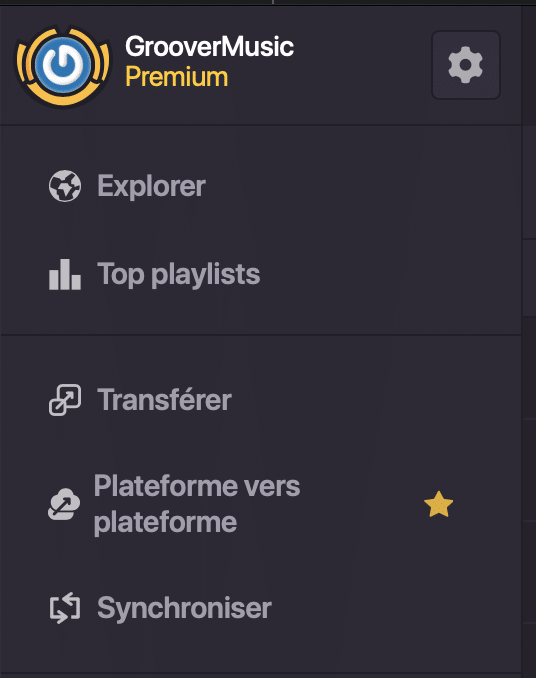Choose Synchroniser from the sidebar

coord(261,608)
